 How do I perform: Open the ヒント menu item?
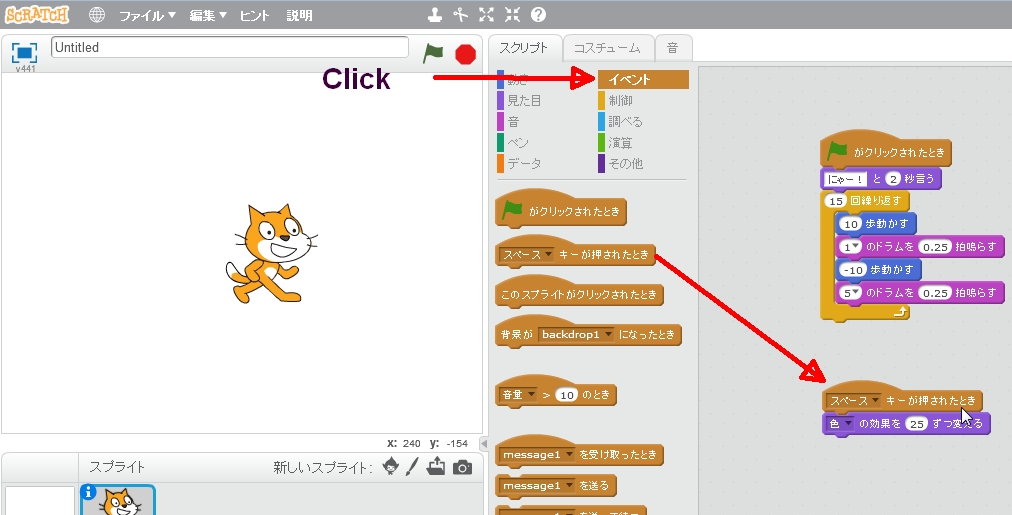tap(254, 15)
